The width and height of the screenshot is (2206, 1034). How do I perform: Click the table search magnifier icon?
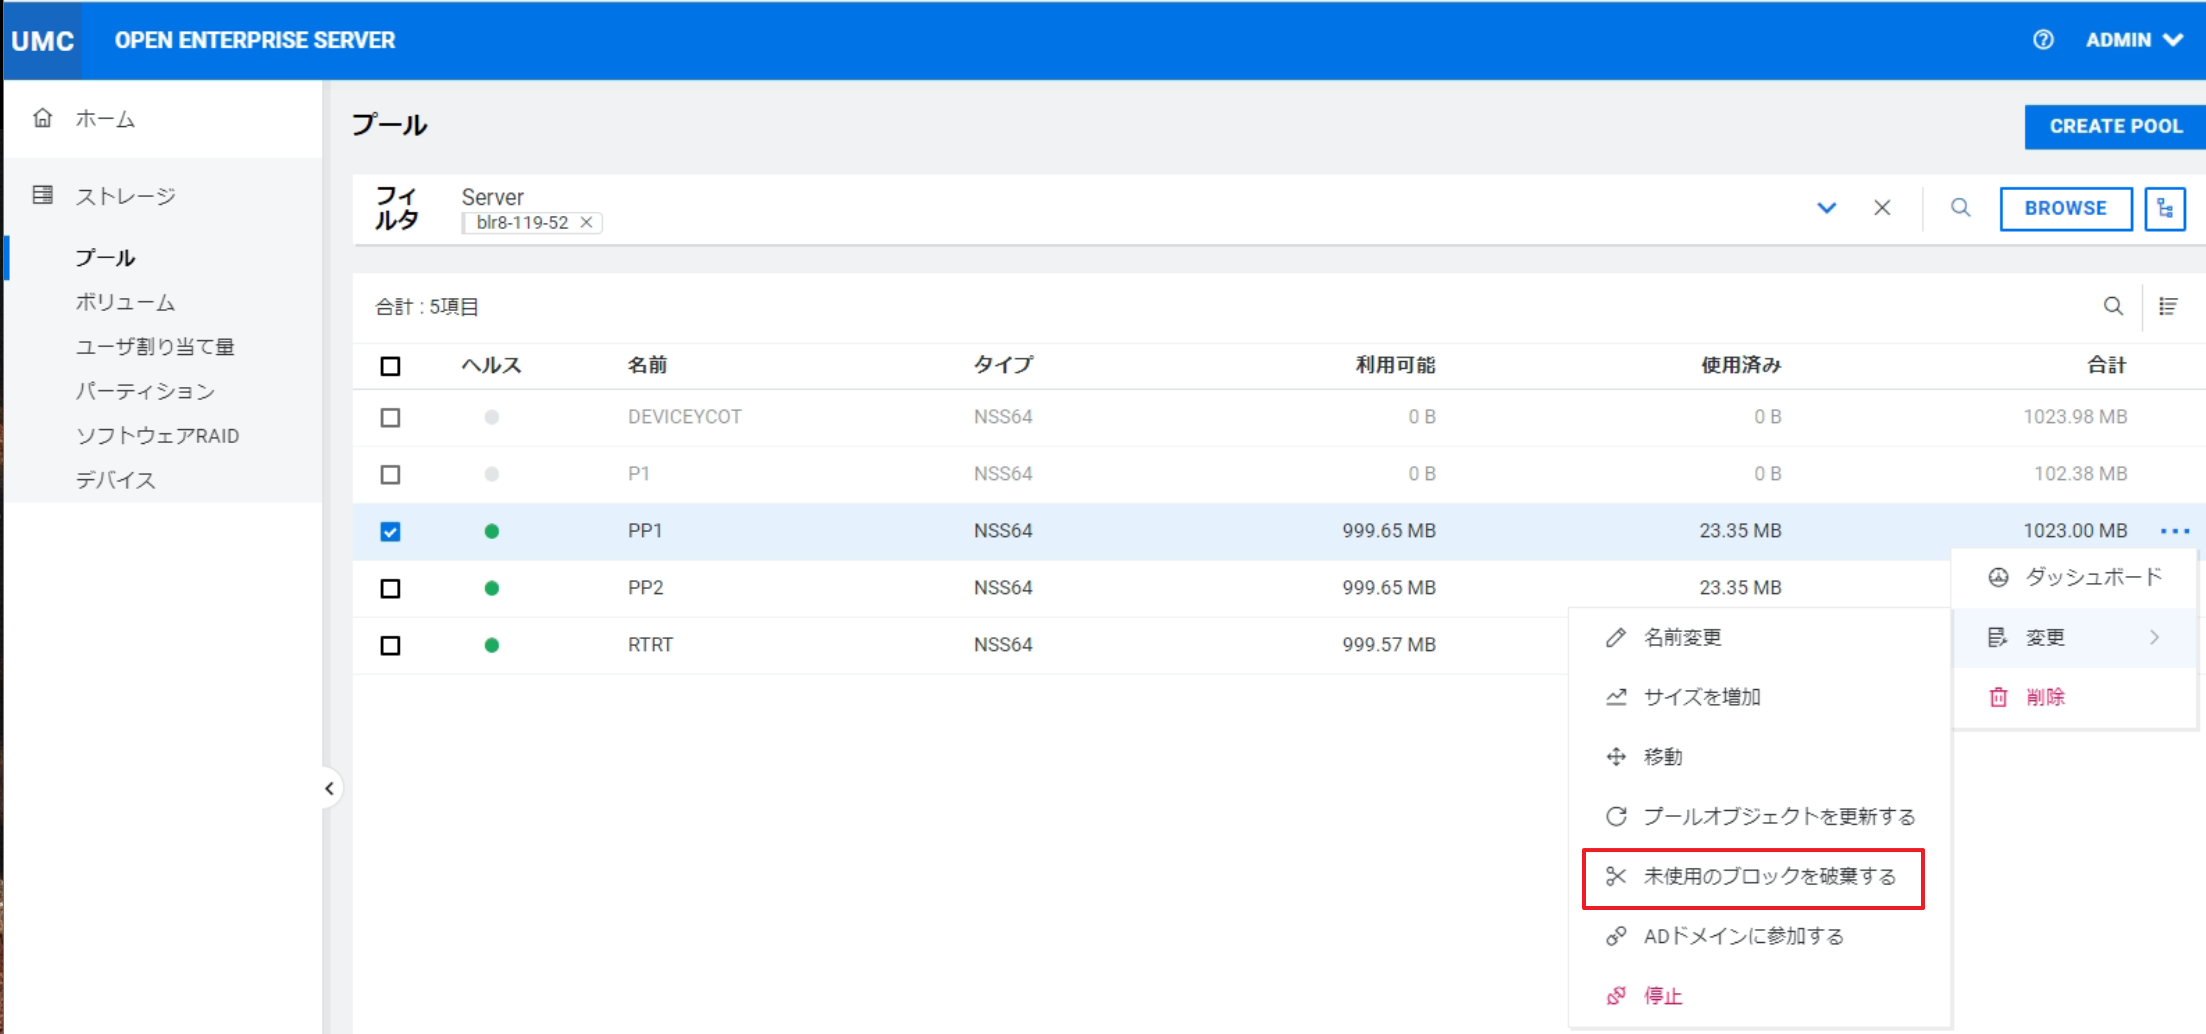pyautogui.click(x=2112, y=306)
